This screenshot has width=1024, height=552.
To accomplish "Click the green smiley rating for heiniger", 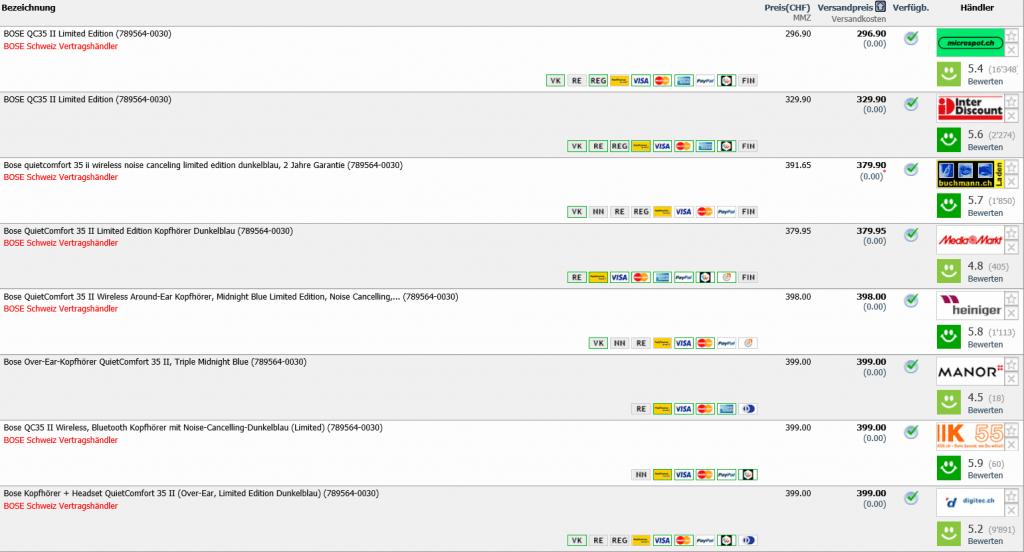I will pyautogui.click(x=947, y=336).
